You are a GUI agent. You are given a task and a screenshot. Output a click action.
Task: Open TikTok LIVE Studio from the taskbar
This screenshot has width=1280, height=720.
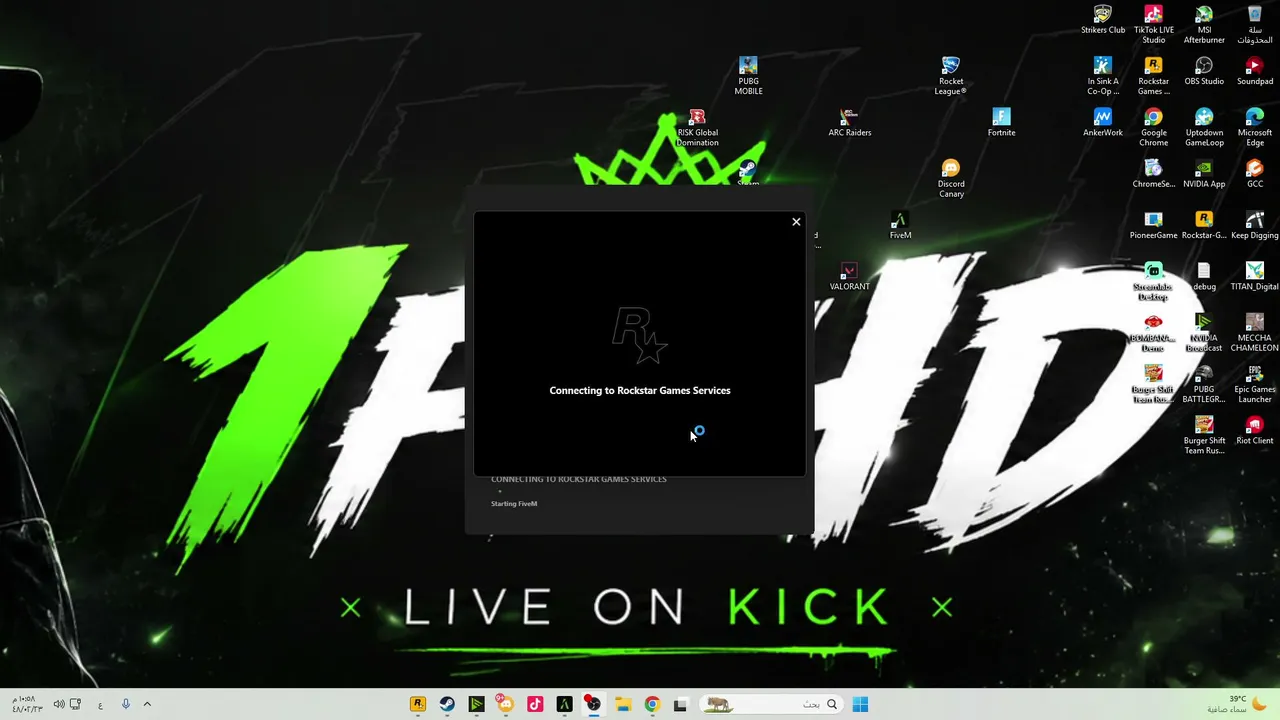(x=535, y=704)
